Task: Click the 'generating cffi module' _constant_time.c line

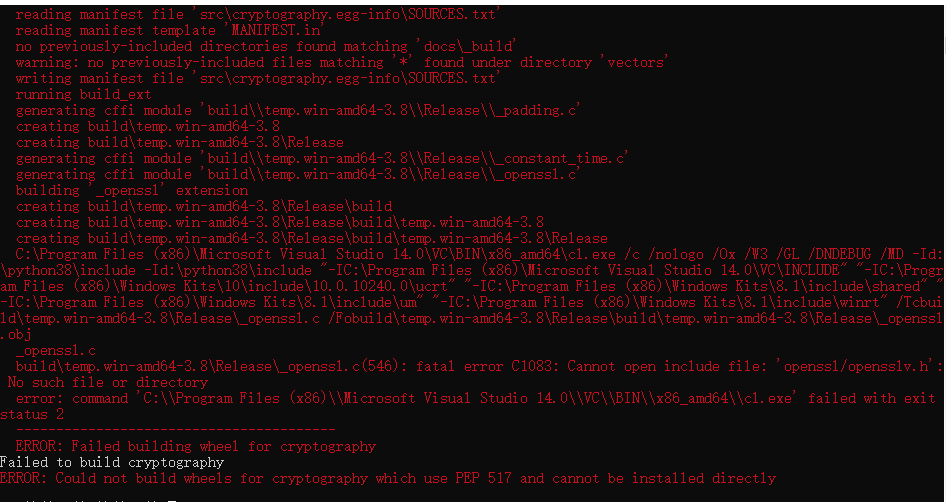Action: [322, 158]
